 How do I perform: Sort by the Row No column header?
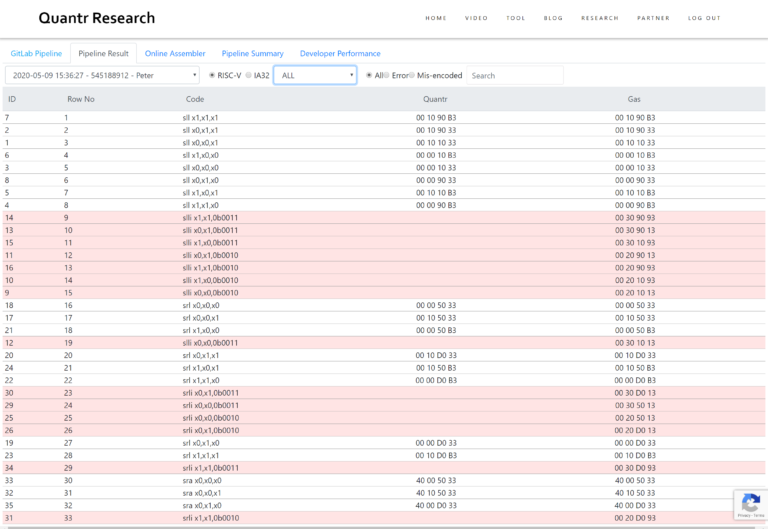[x=81, y=99]
